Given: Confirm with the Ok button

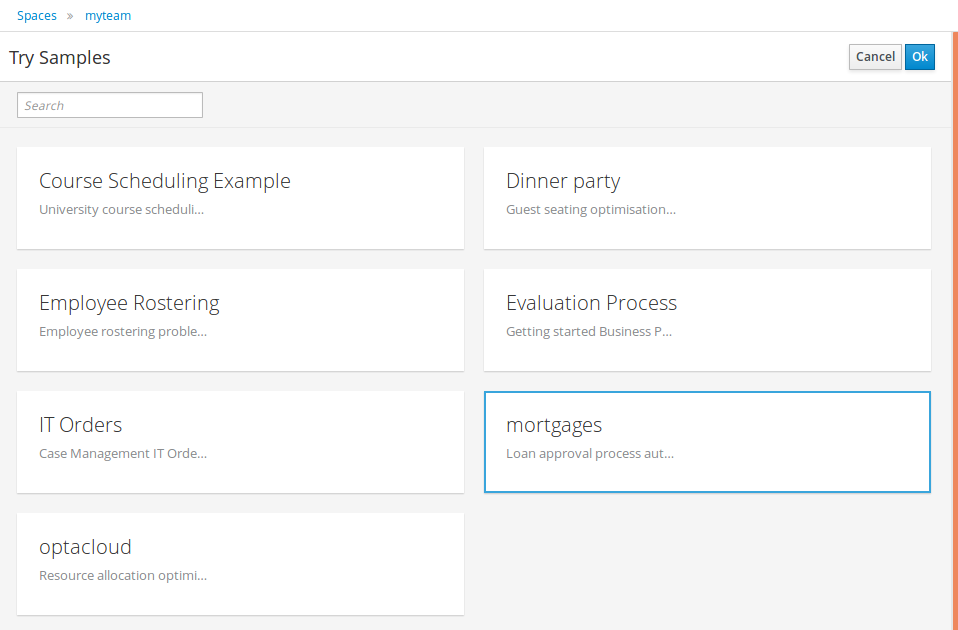Looking at the screenshot, I should click(919, 57).
